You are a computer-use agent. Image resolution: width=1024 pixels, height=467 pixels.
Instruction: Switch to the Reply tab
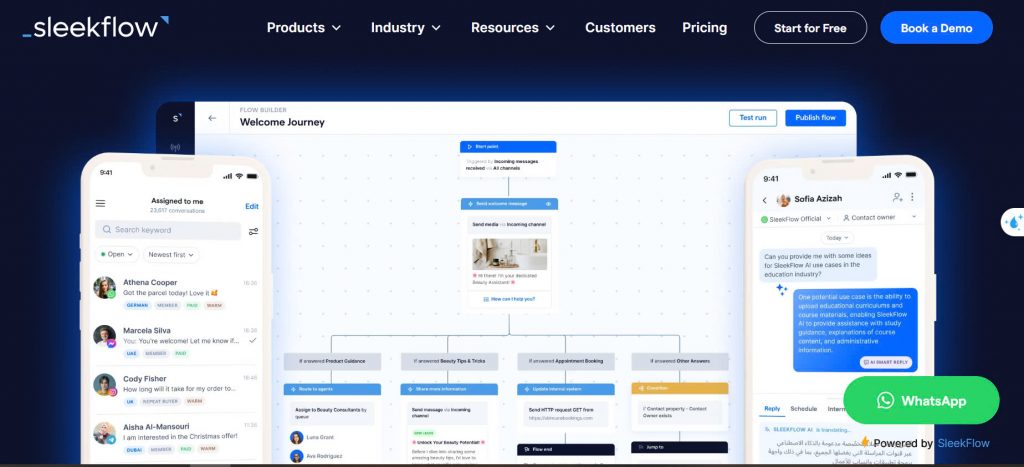(x=772, y=409)
